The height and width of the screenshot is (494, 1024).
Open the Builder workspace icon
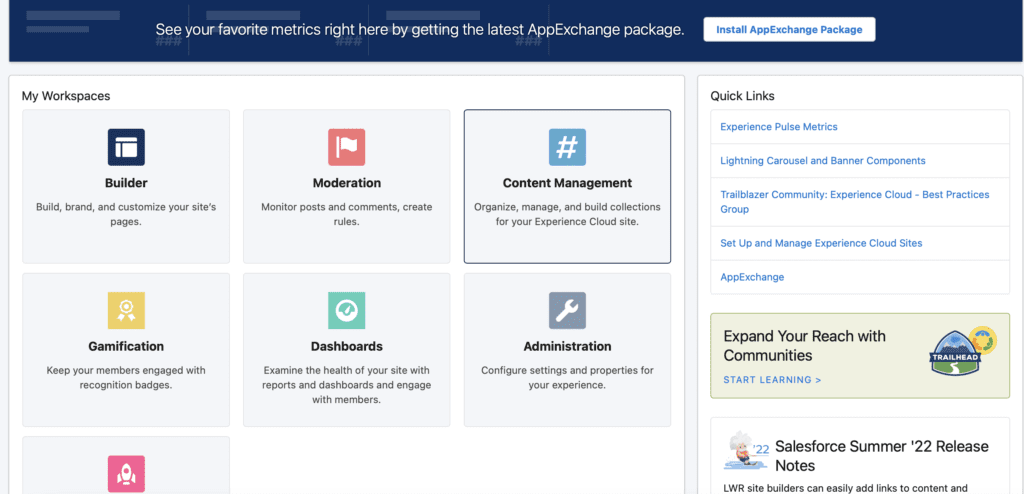tap(126, 147)
